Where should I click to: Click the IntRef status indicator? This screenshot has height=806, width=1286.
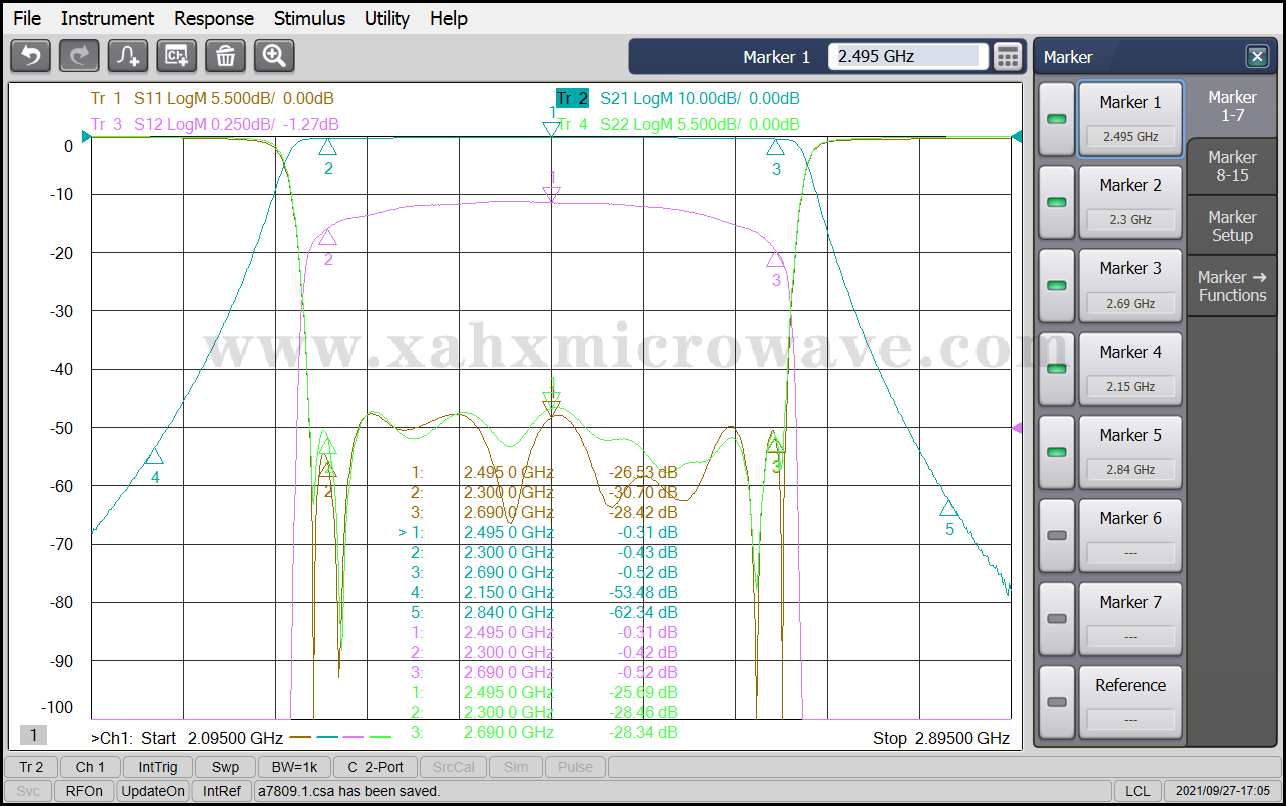point(221,791)
